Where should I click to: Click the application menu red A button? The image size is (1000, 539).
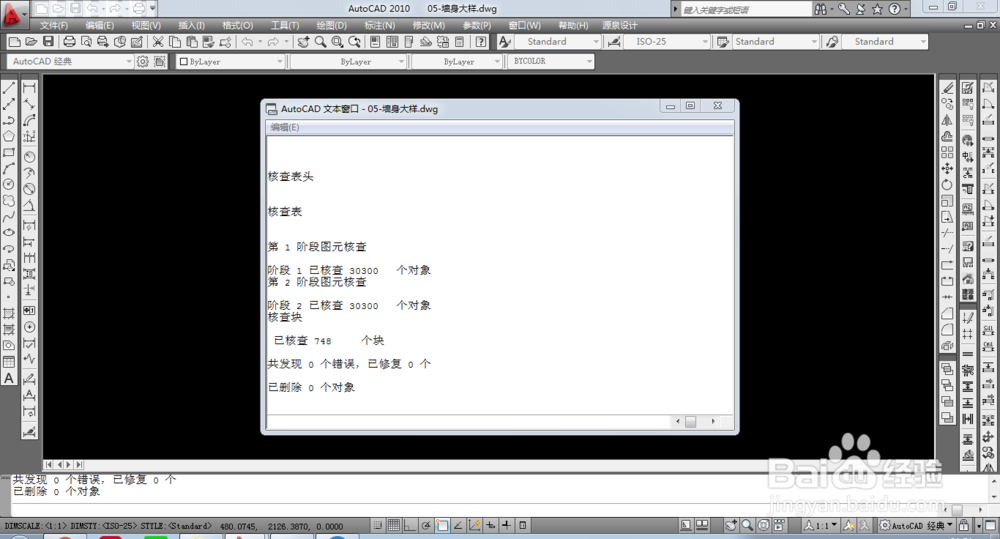[13, 14]
